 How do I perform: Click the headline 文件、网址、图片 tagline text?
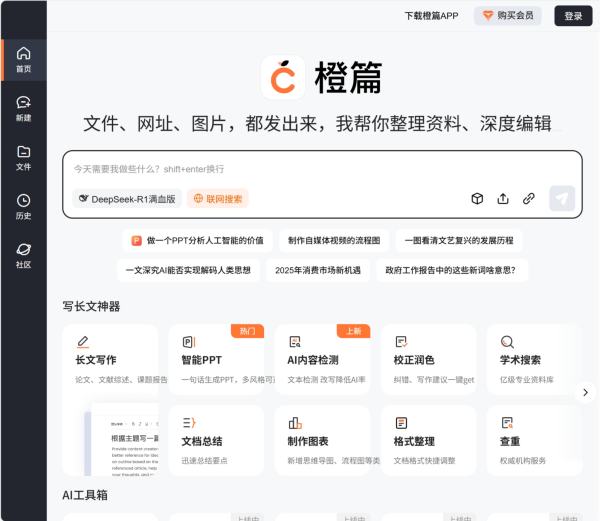point(317,124)
